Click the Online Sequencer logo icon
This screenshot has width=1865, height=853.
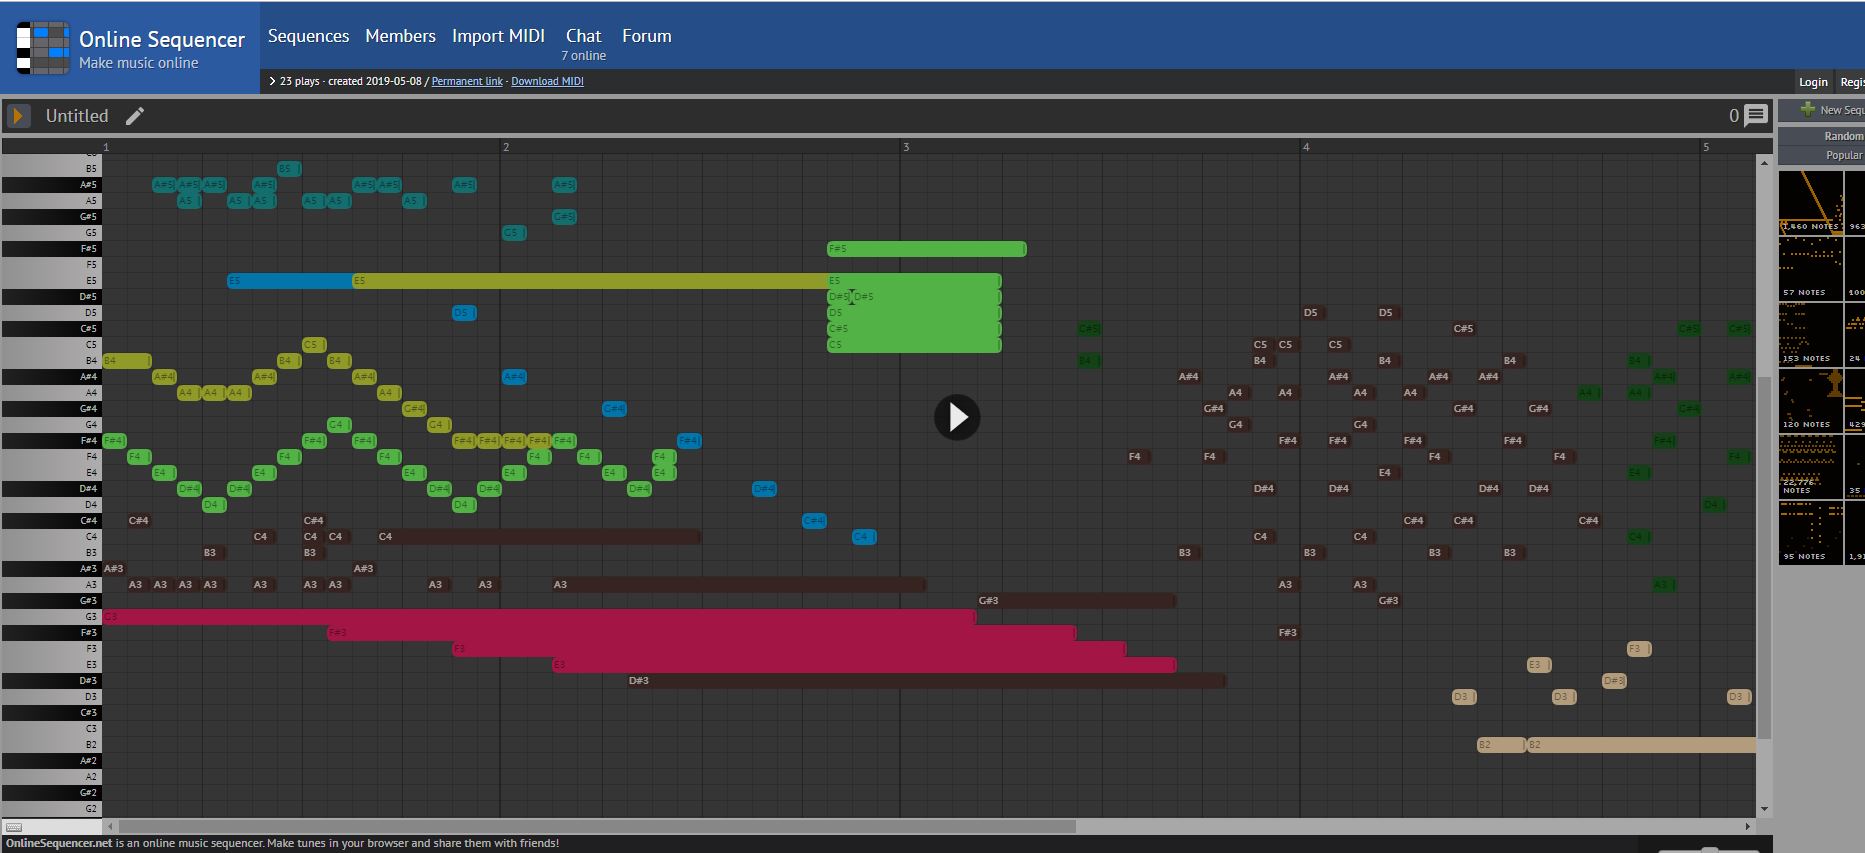tap(43, 48)
